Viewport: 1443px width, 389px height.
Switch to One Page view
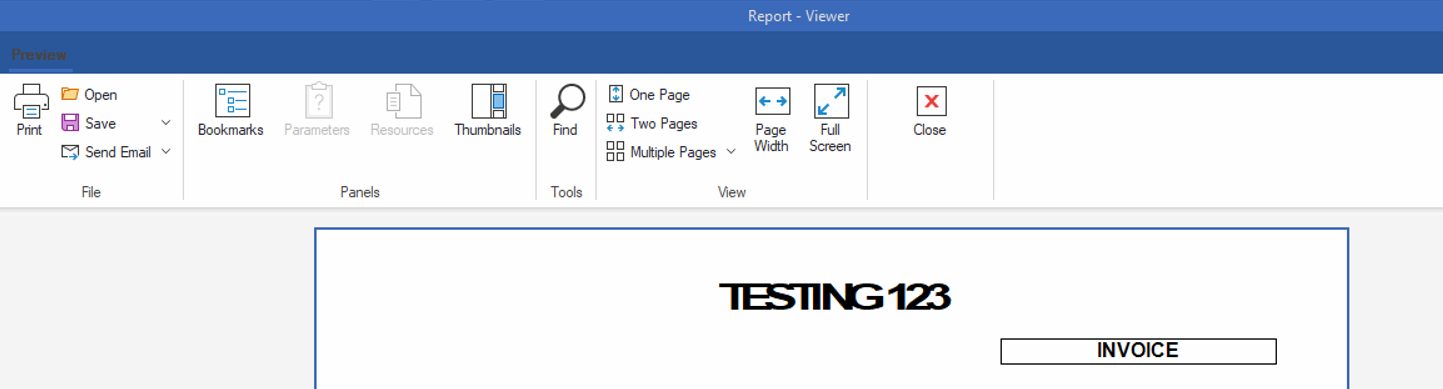click(649, 95)
